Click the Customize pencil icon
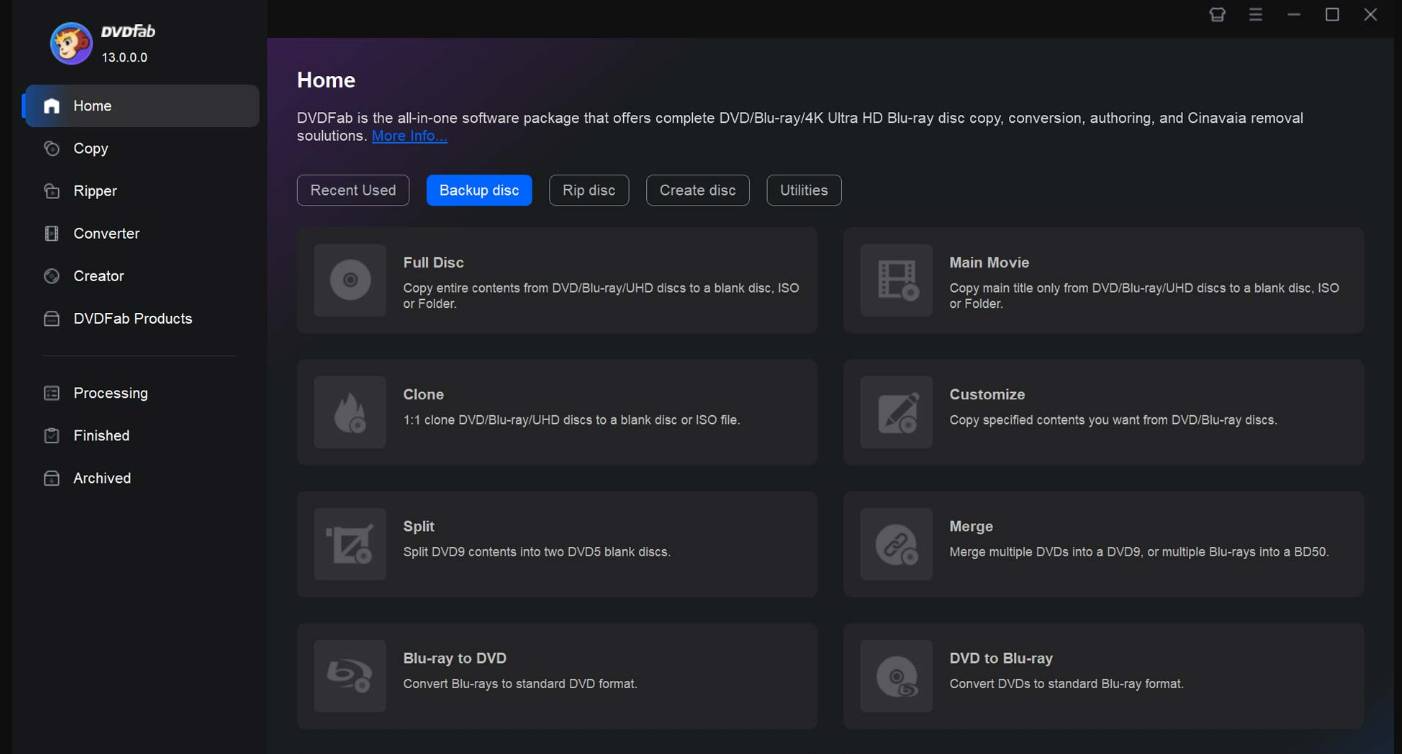 tap(896, 412)
